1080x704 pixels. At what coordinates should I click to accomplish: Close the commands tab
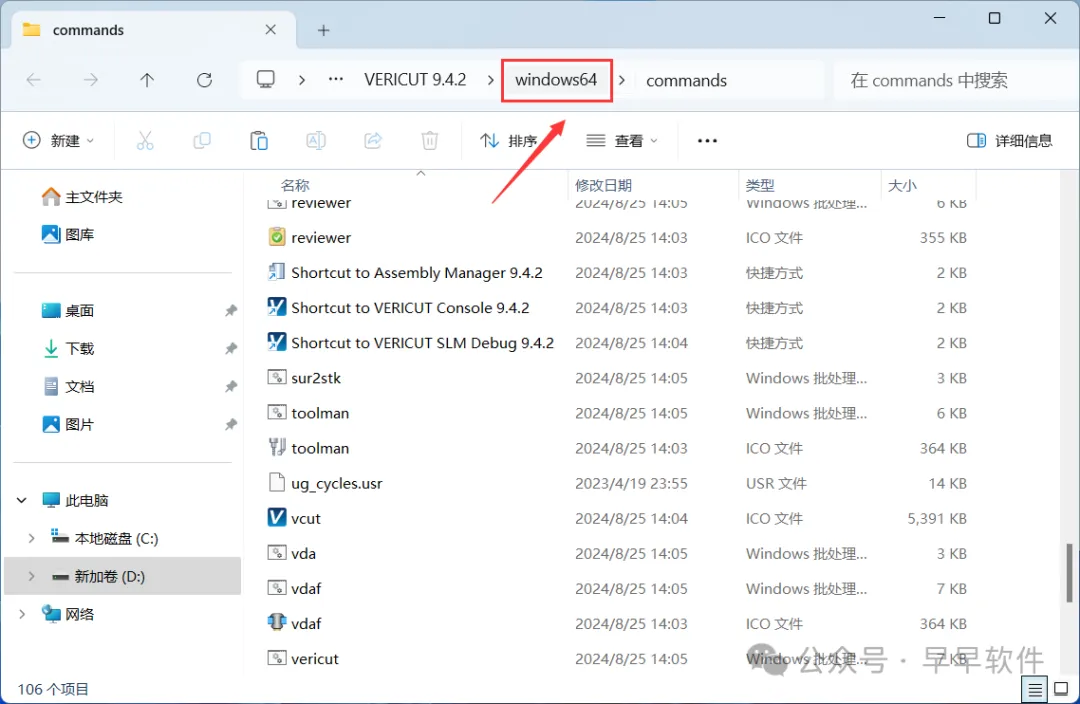pos(271,30)
